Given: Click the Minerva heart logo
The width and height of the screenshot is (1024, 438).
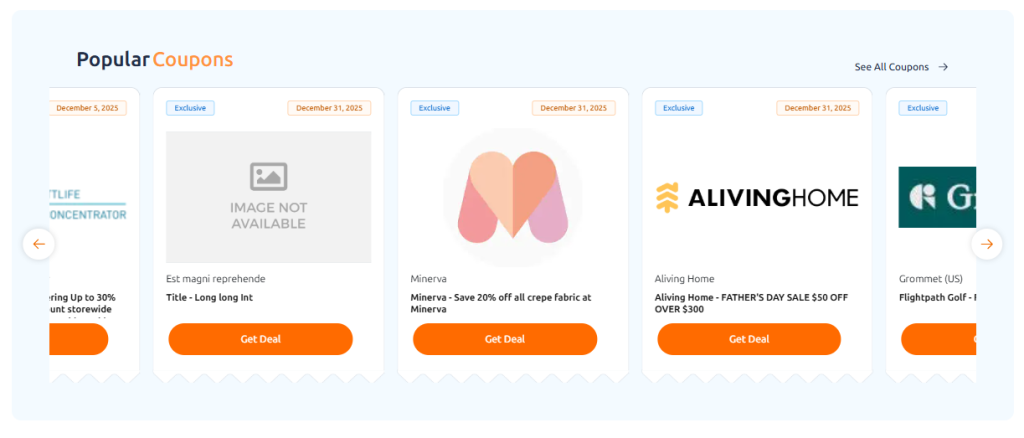Looking at the screenshot, I should coord(512,197).
